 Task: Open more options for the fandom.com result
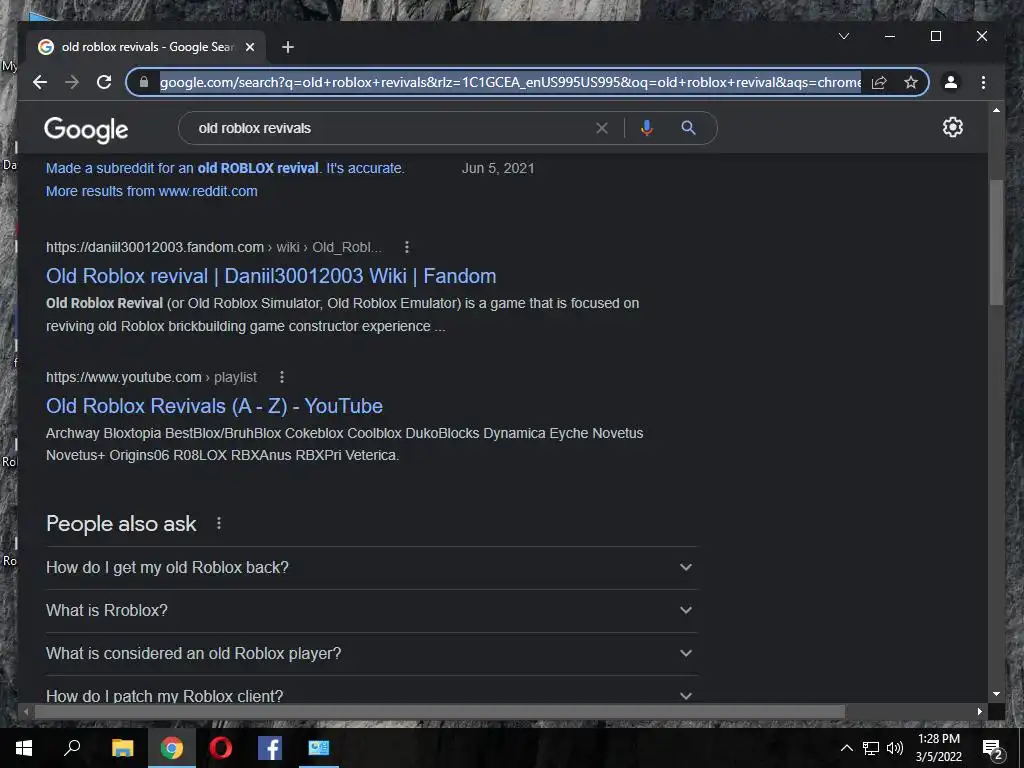pos(407,247)
